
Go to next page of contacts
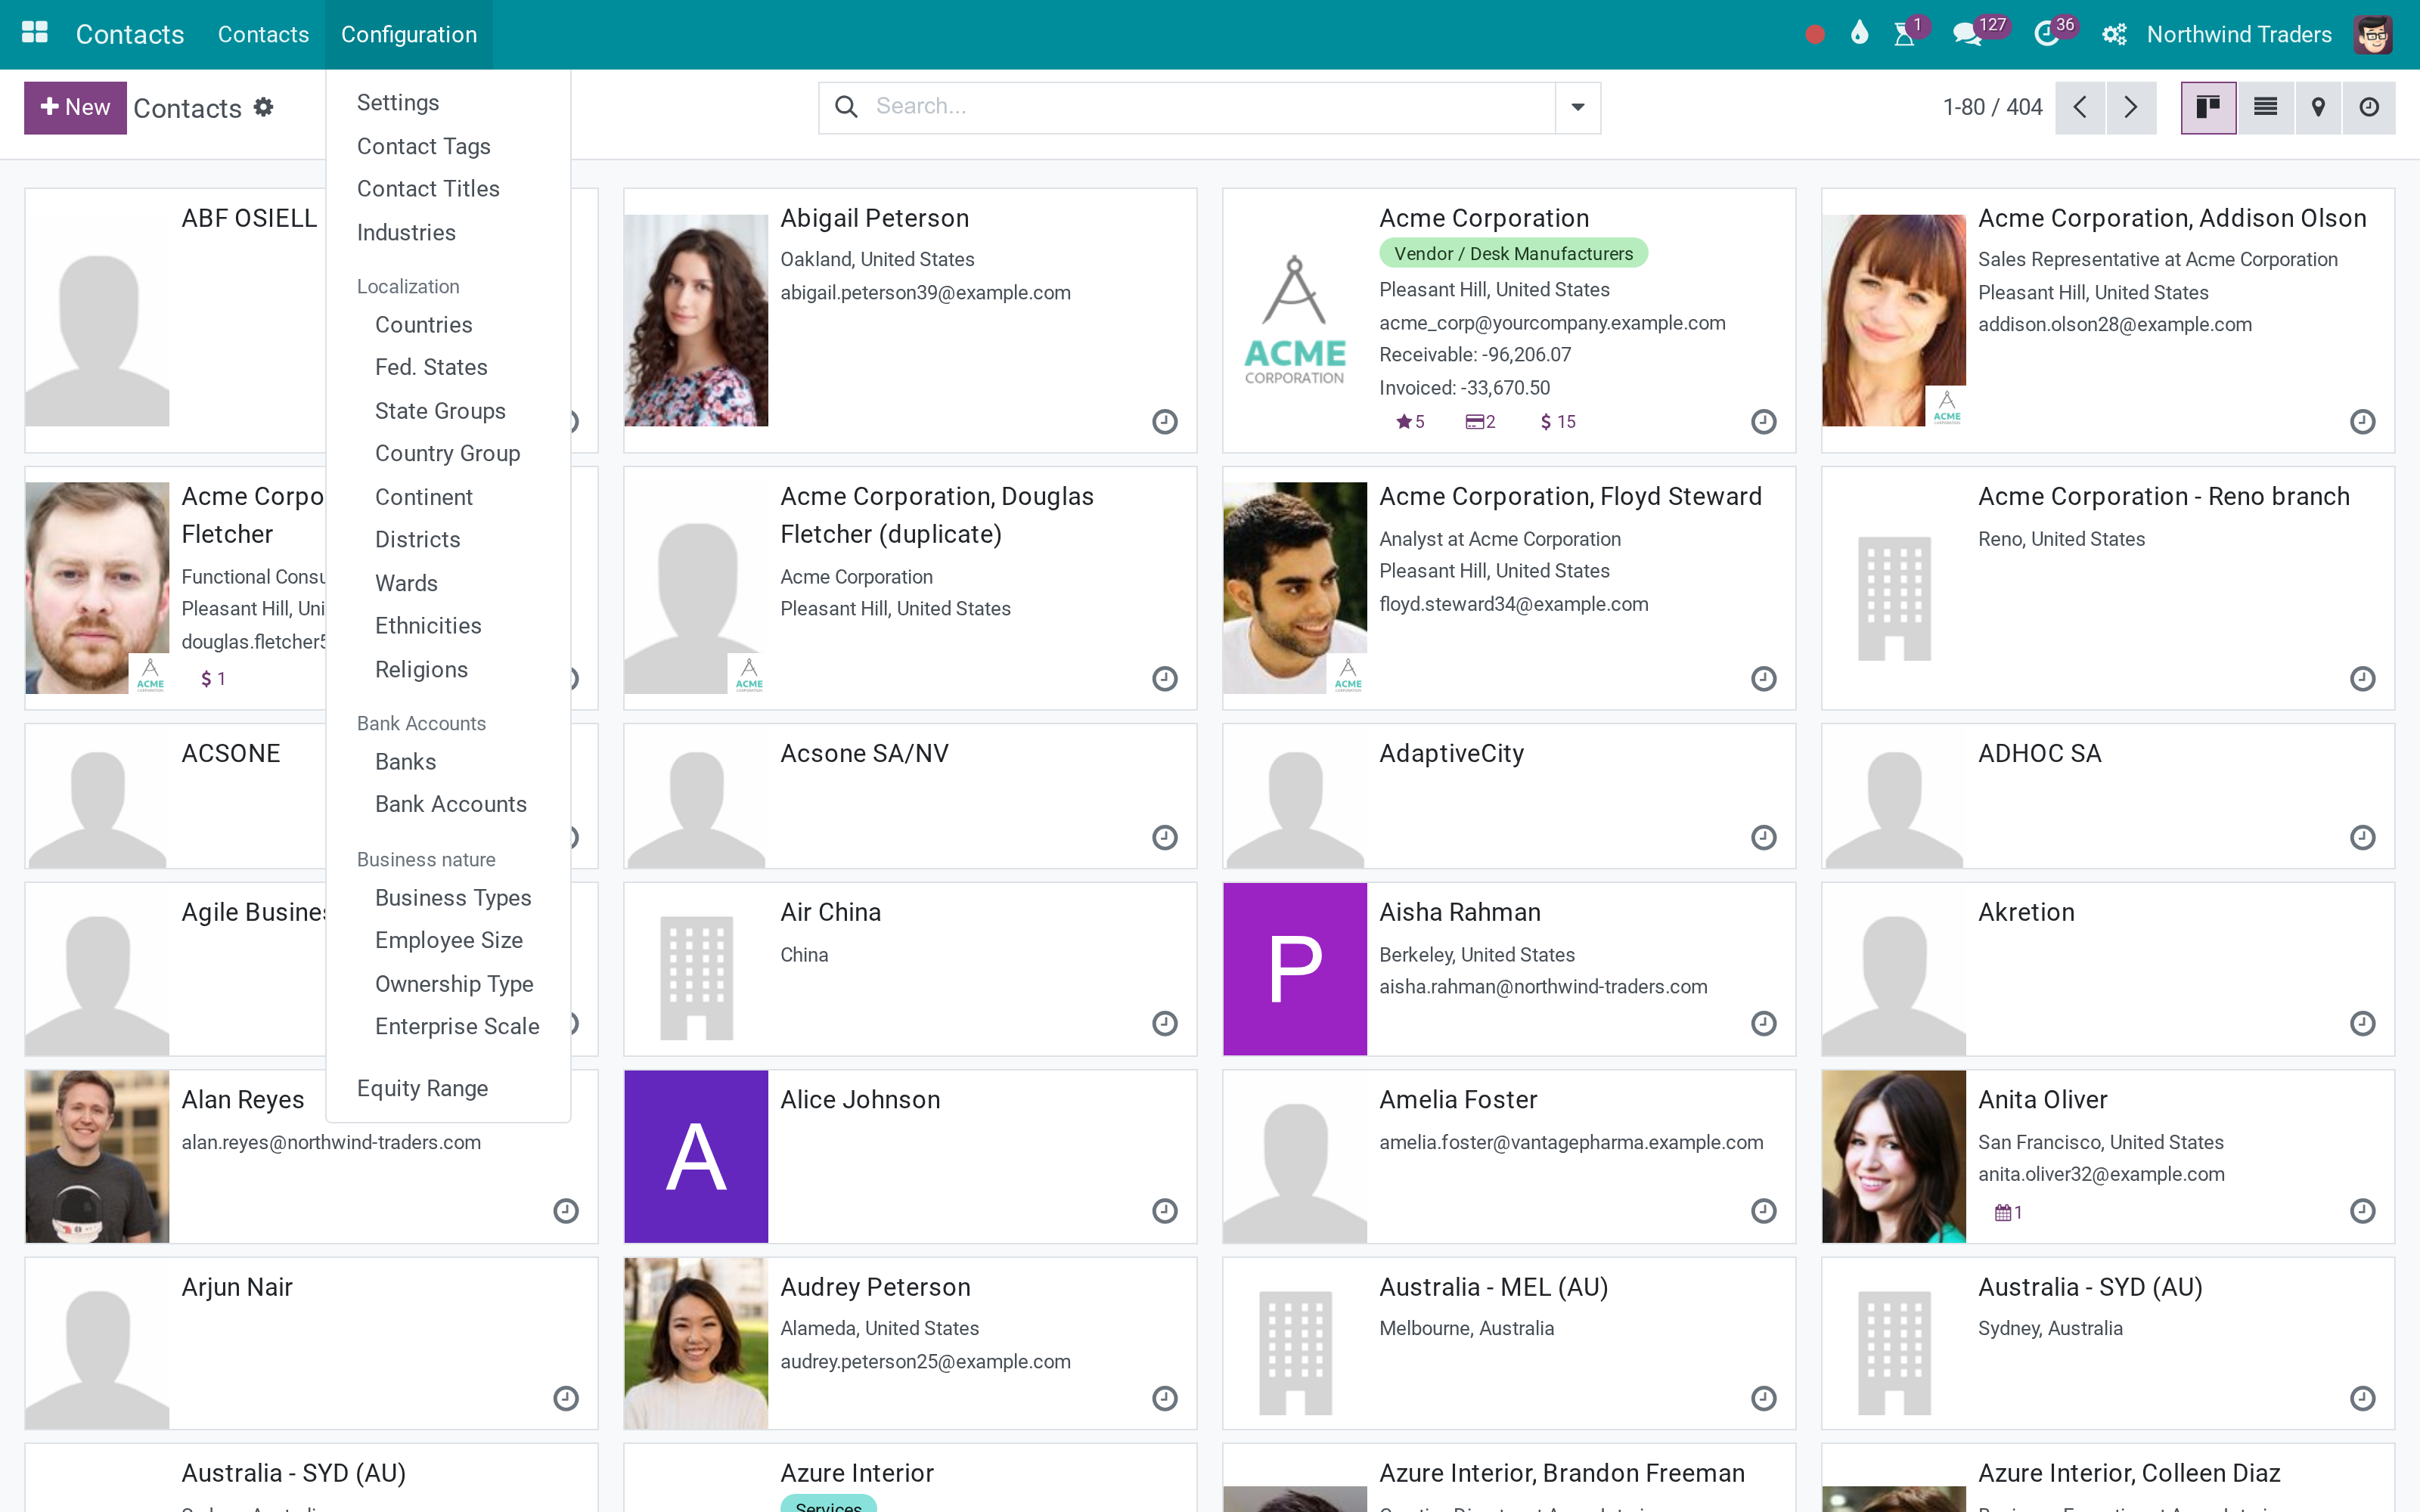tap(2131, 107)
